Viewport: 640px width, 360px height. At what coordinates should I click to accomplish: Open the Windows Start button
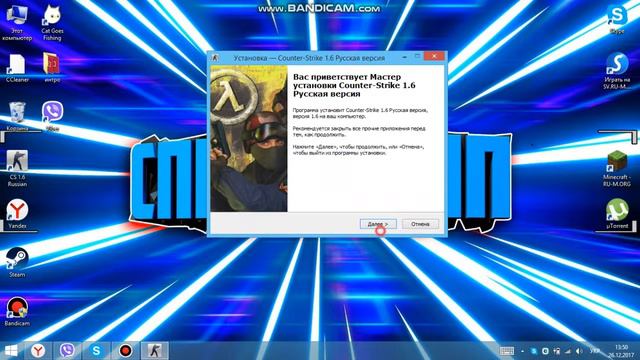point(11,351)
